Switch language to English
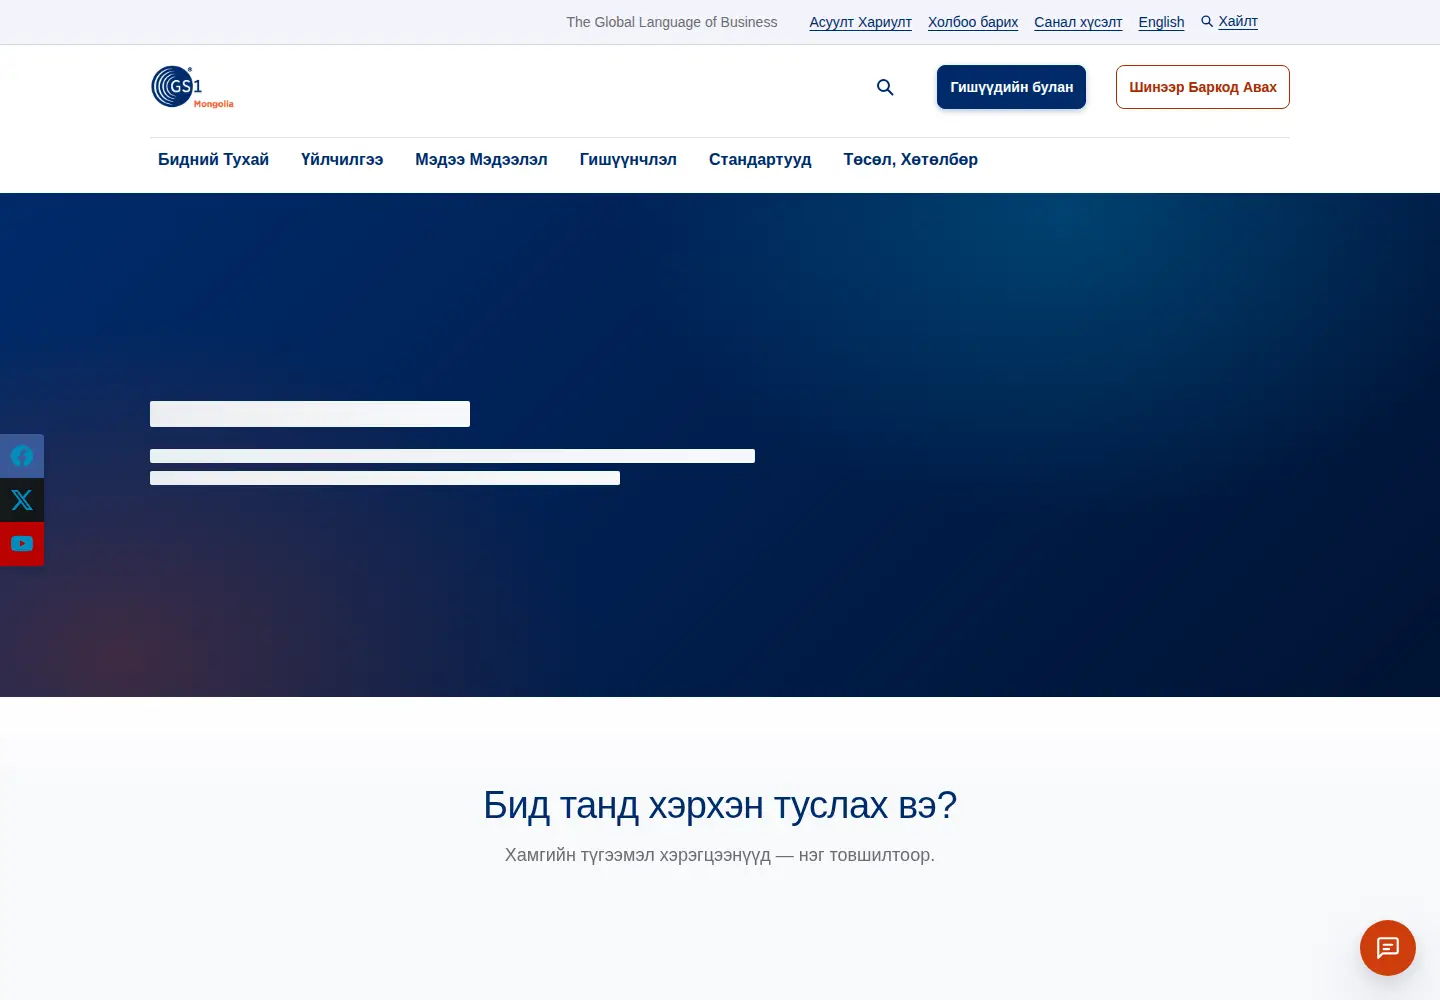Image resolution: width=1440 pixels, height=1000 pixels. point(1161,22)
